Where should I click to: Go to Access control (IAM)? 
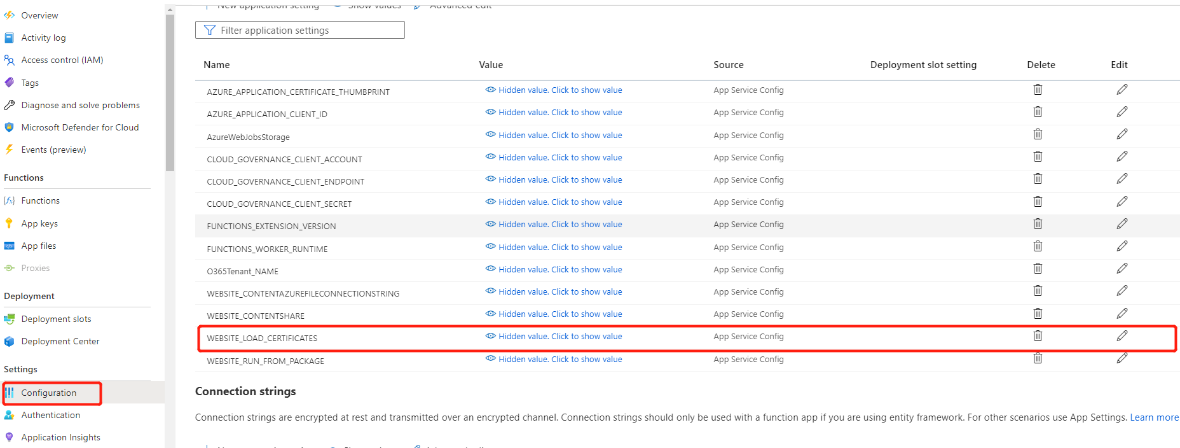(62, 60)
